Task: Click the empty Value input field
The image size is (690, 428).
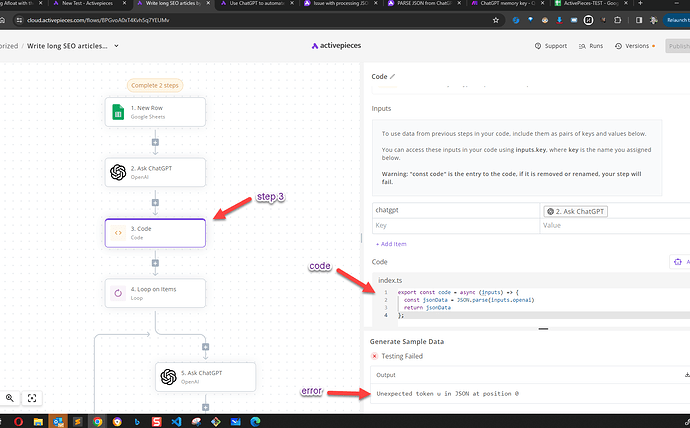Action: coord(615,226)
